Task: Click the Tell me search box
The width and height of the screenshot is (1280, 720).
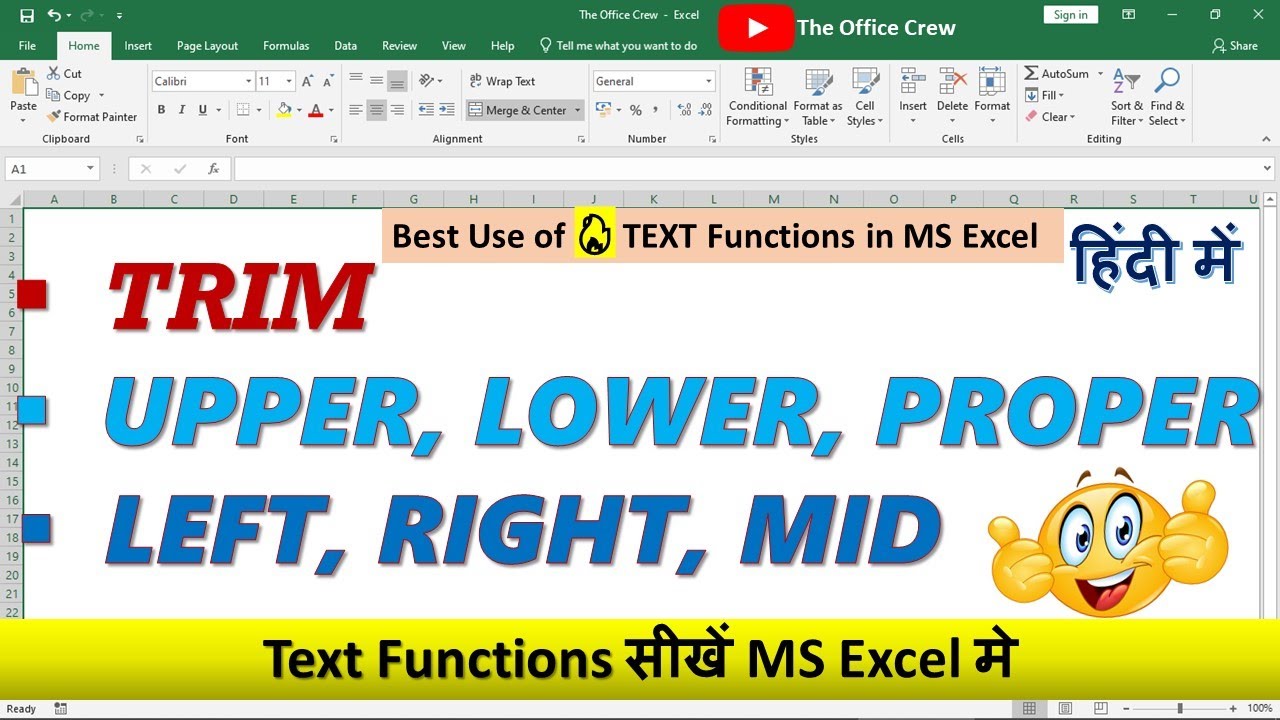Action: click(x=618, y=45)
